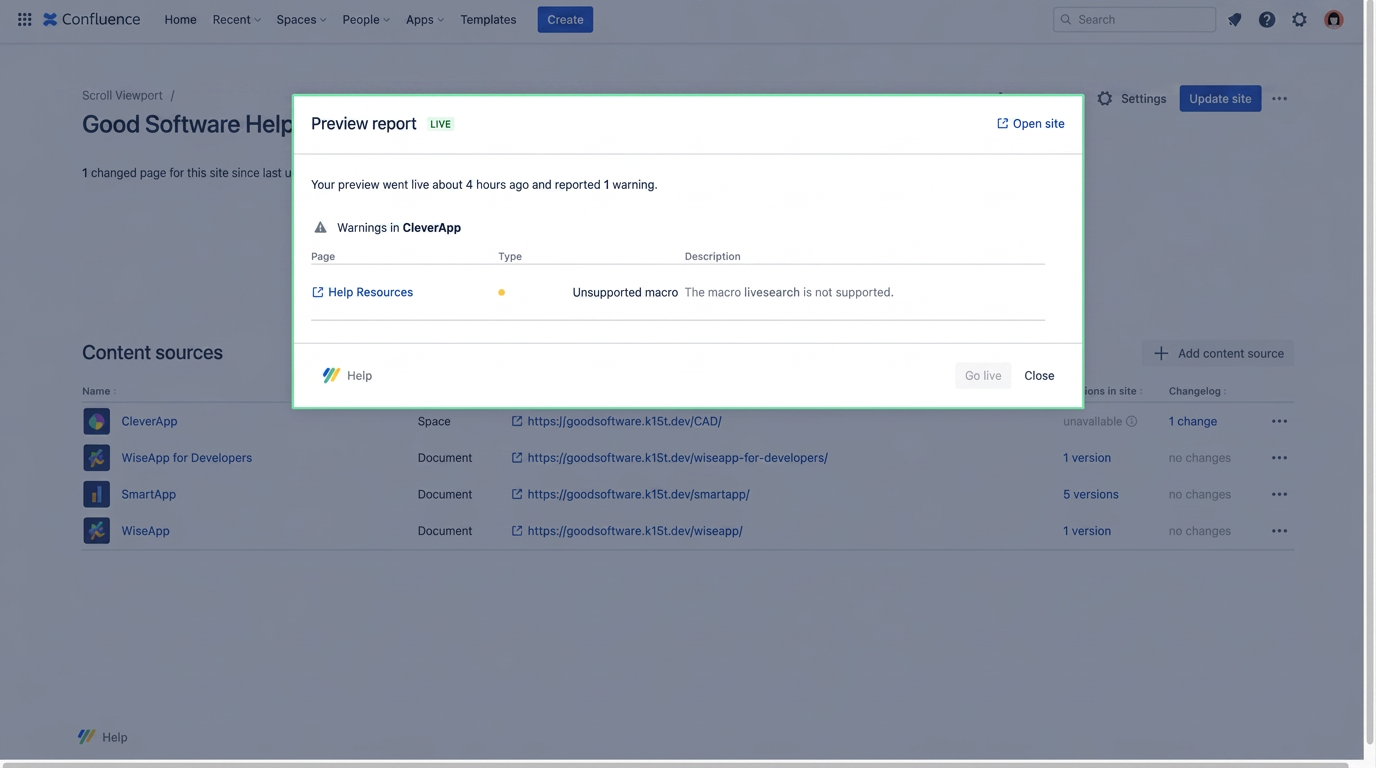Screen dimensions: 1376x768
Task: Open the WiseApp for Developers source link
Action: [186, 457]
